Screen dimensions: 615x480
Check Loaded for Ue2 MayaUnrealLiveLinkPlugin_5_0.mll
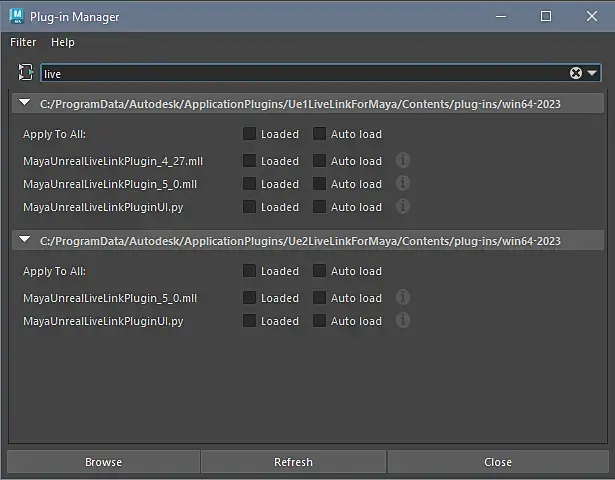click(x=249, y=298)
